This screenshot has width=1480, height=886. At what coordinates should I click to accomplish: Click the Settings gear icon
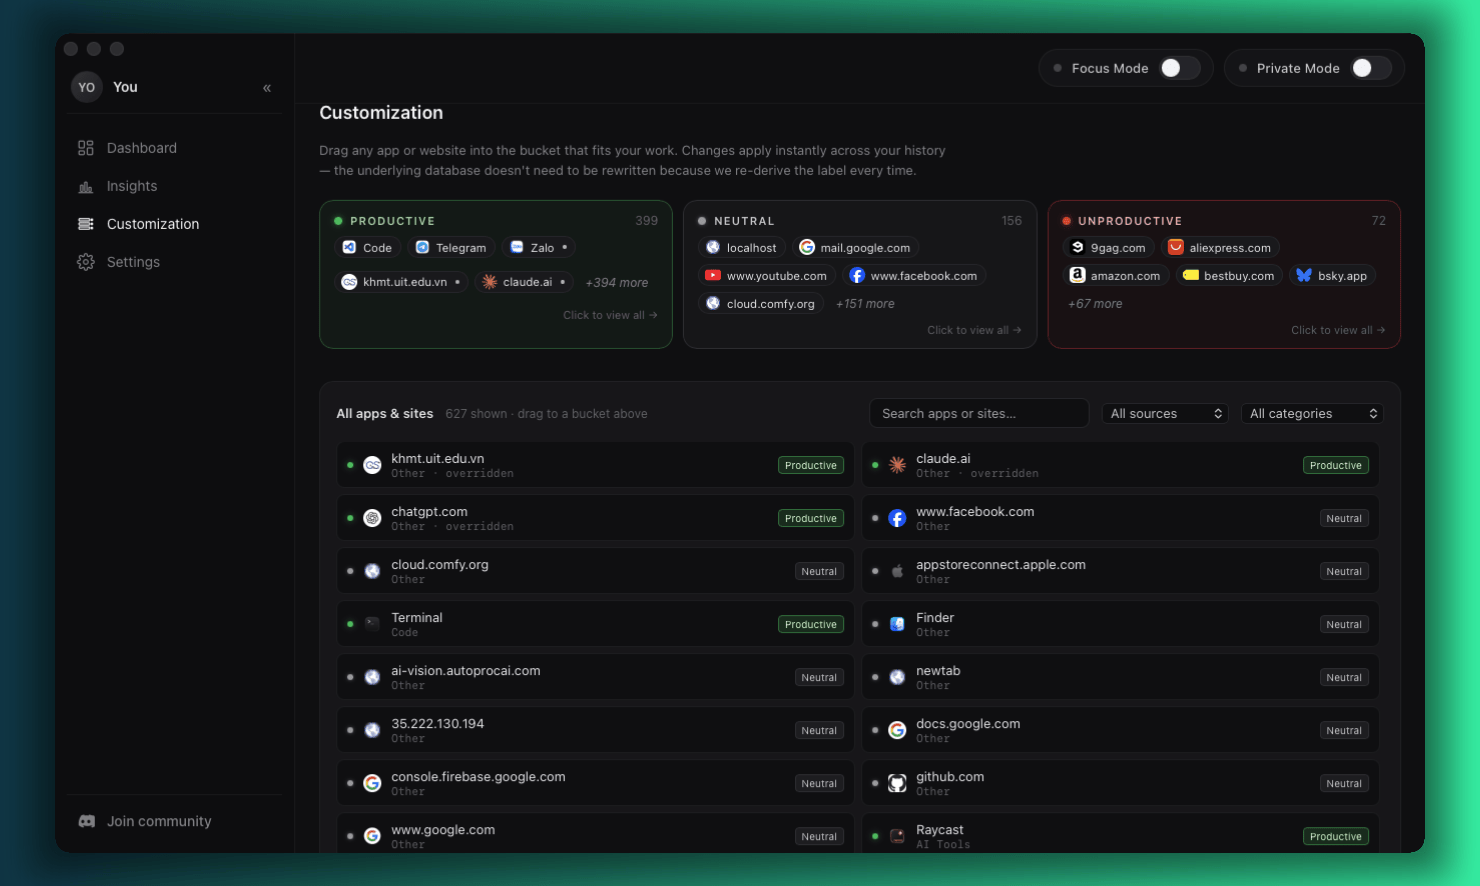tap(86, 262)
